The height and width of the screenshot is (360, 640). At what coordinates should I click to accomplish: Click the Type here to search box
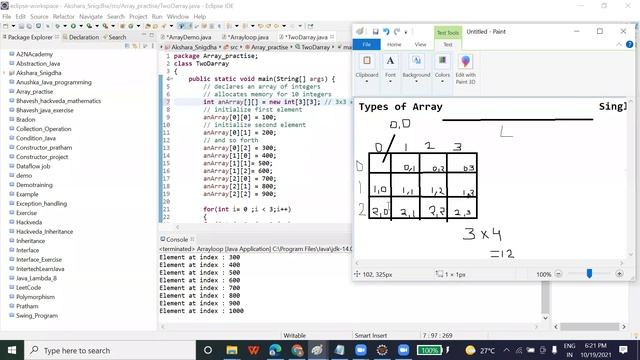[110, 350]
